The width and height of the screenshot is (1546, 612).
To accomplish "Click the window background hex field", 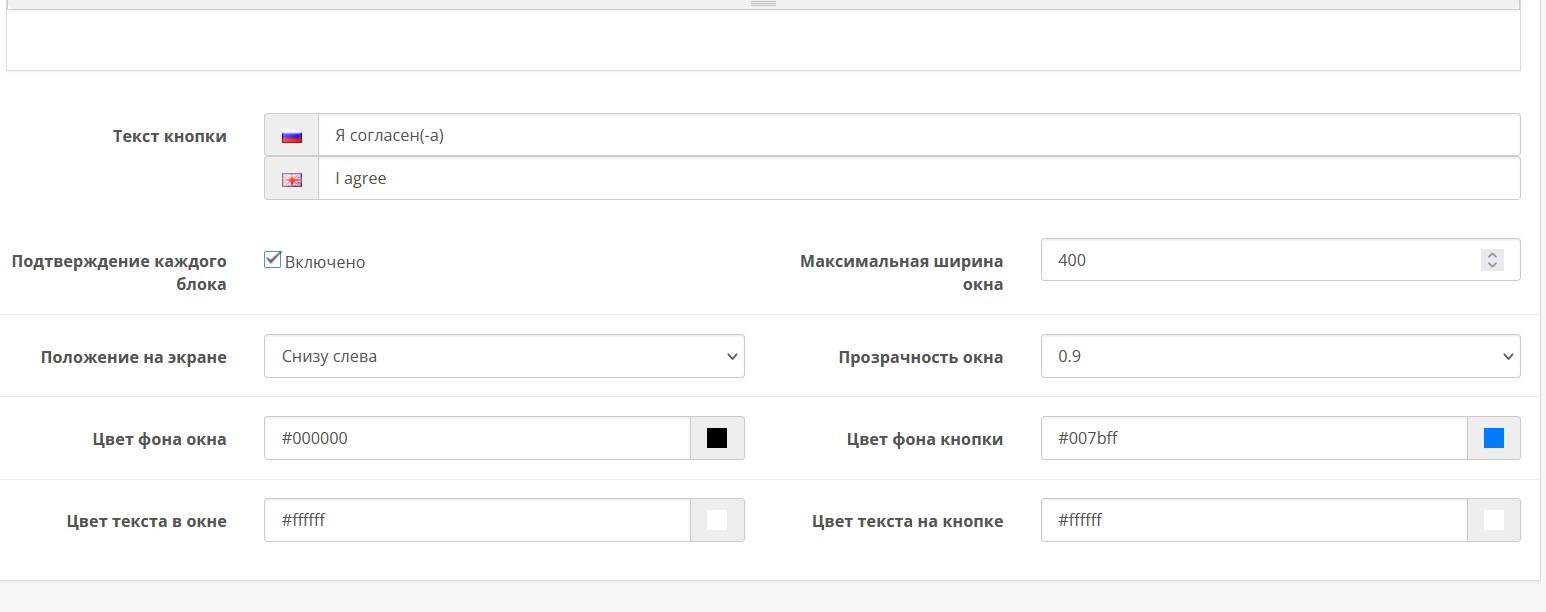I will 477,438.
